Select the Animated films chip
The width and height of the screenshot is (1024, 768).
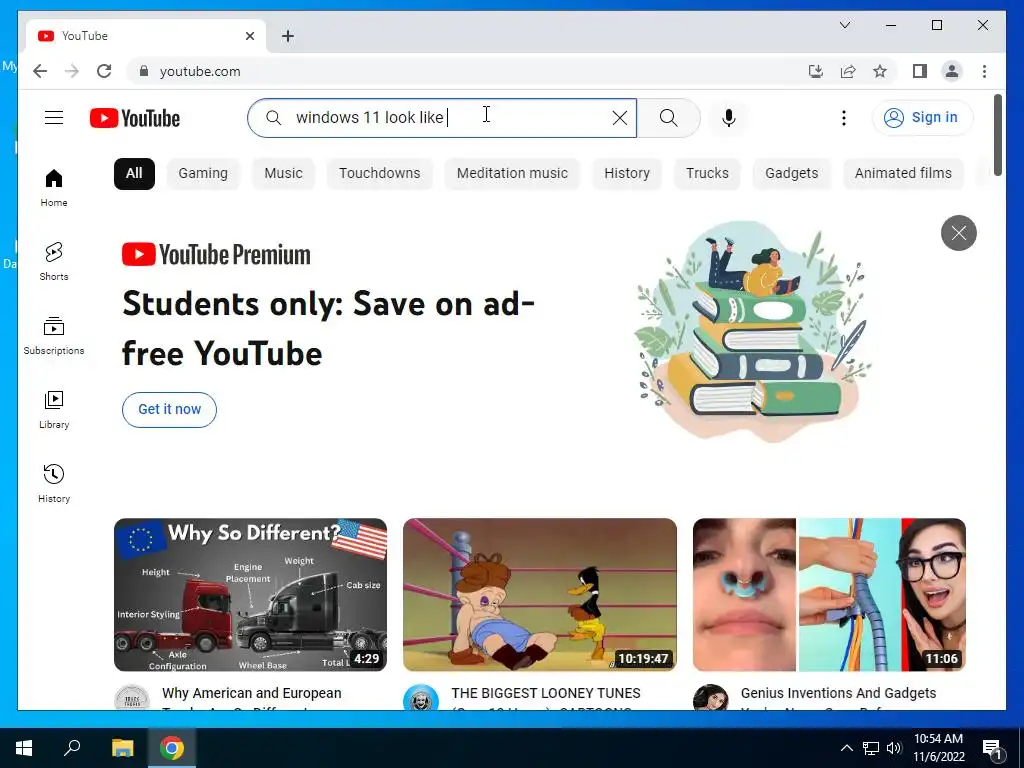903,174
